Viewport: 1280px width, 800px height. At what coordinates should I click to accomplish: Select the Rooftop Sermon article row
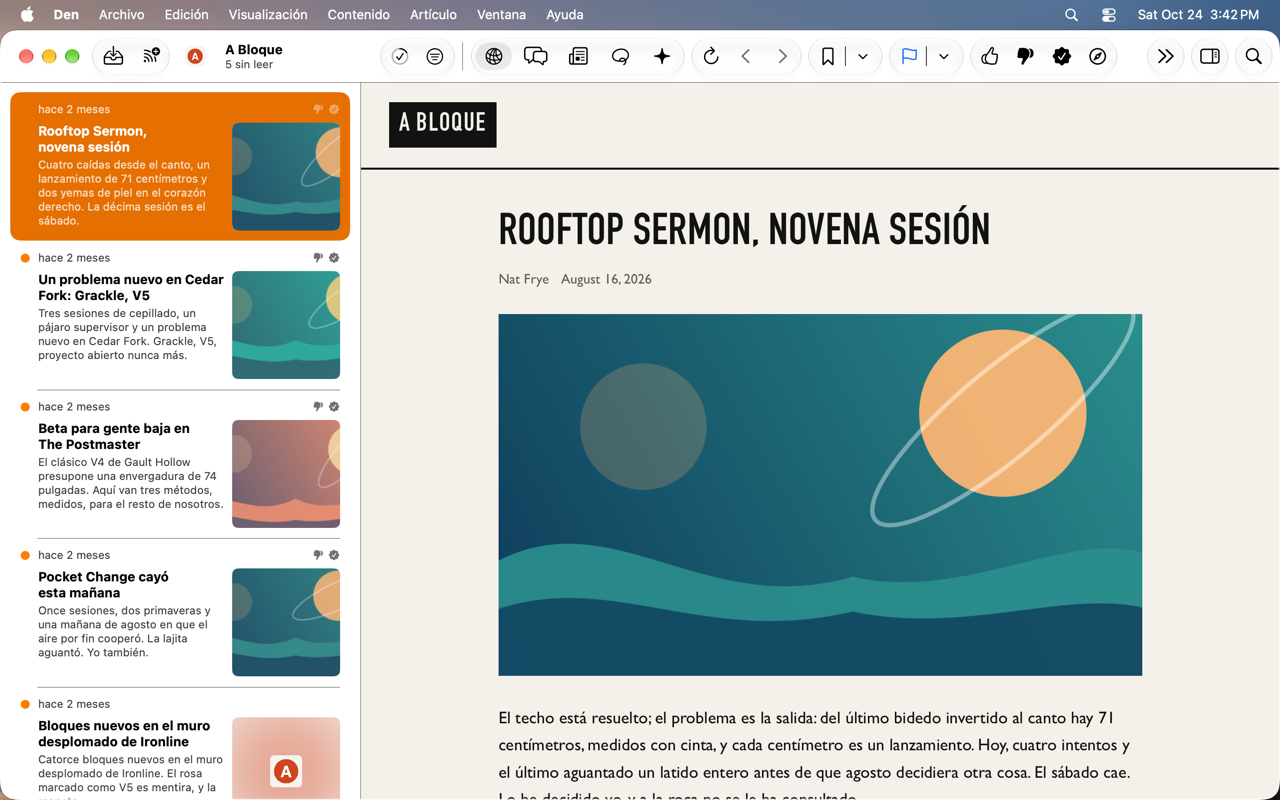pyautogui.click(x=180, y=166)
